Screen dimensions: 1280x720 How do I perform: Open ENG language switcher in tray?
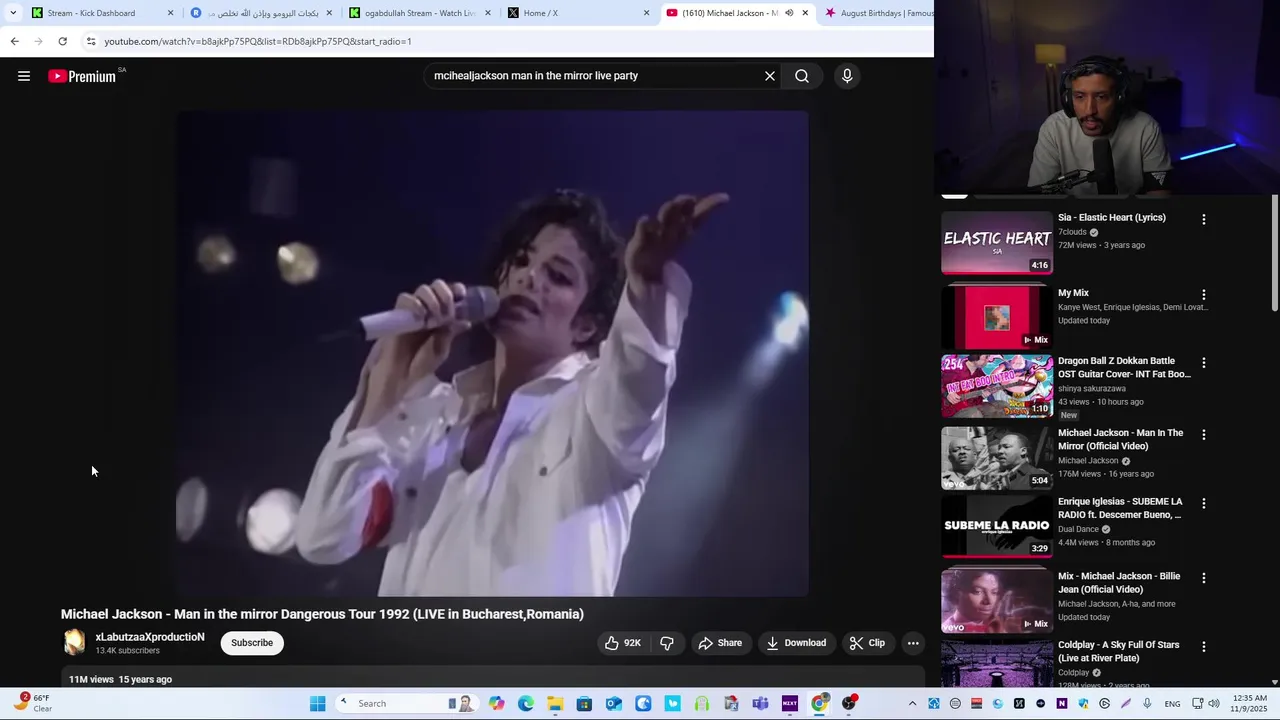(1172, 704)
